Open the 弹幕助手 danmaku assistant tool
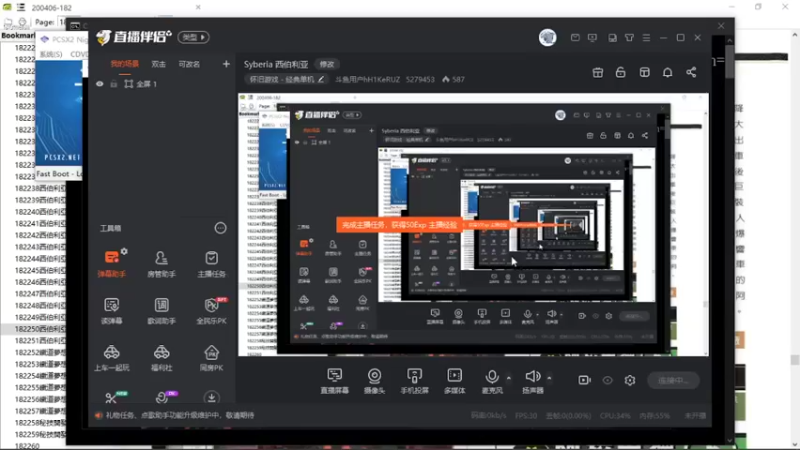Image resolution: width=800 pixels, height=450 pixels. tap(111, 264)
